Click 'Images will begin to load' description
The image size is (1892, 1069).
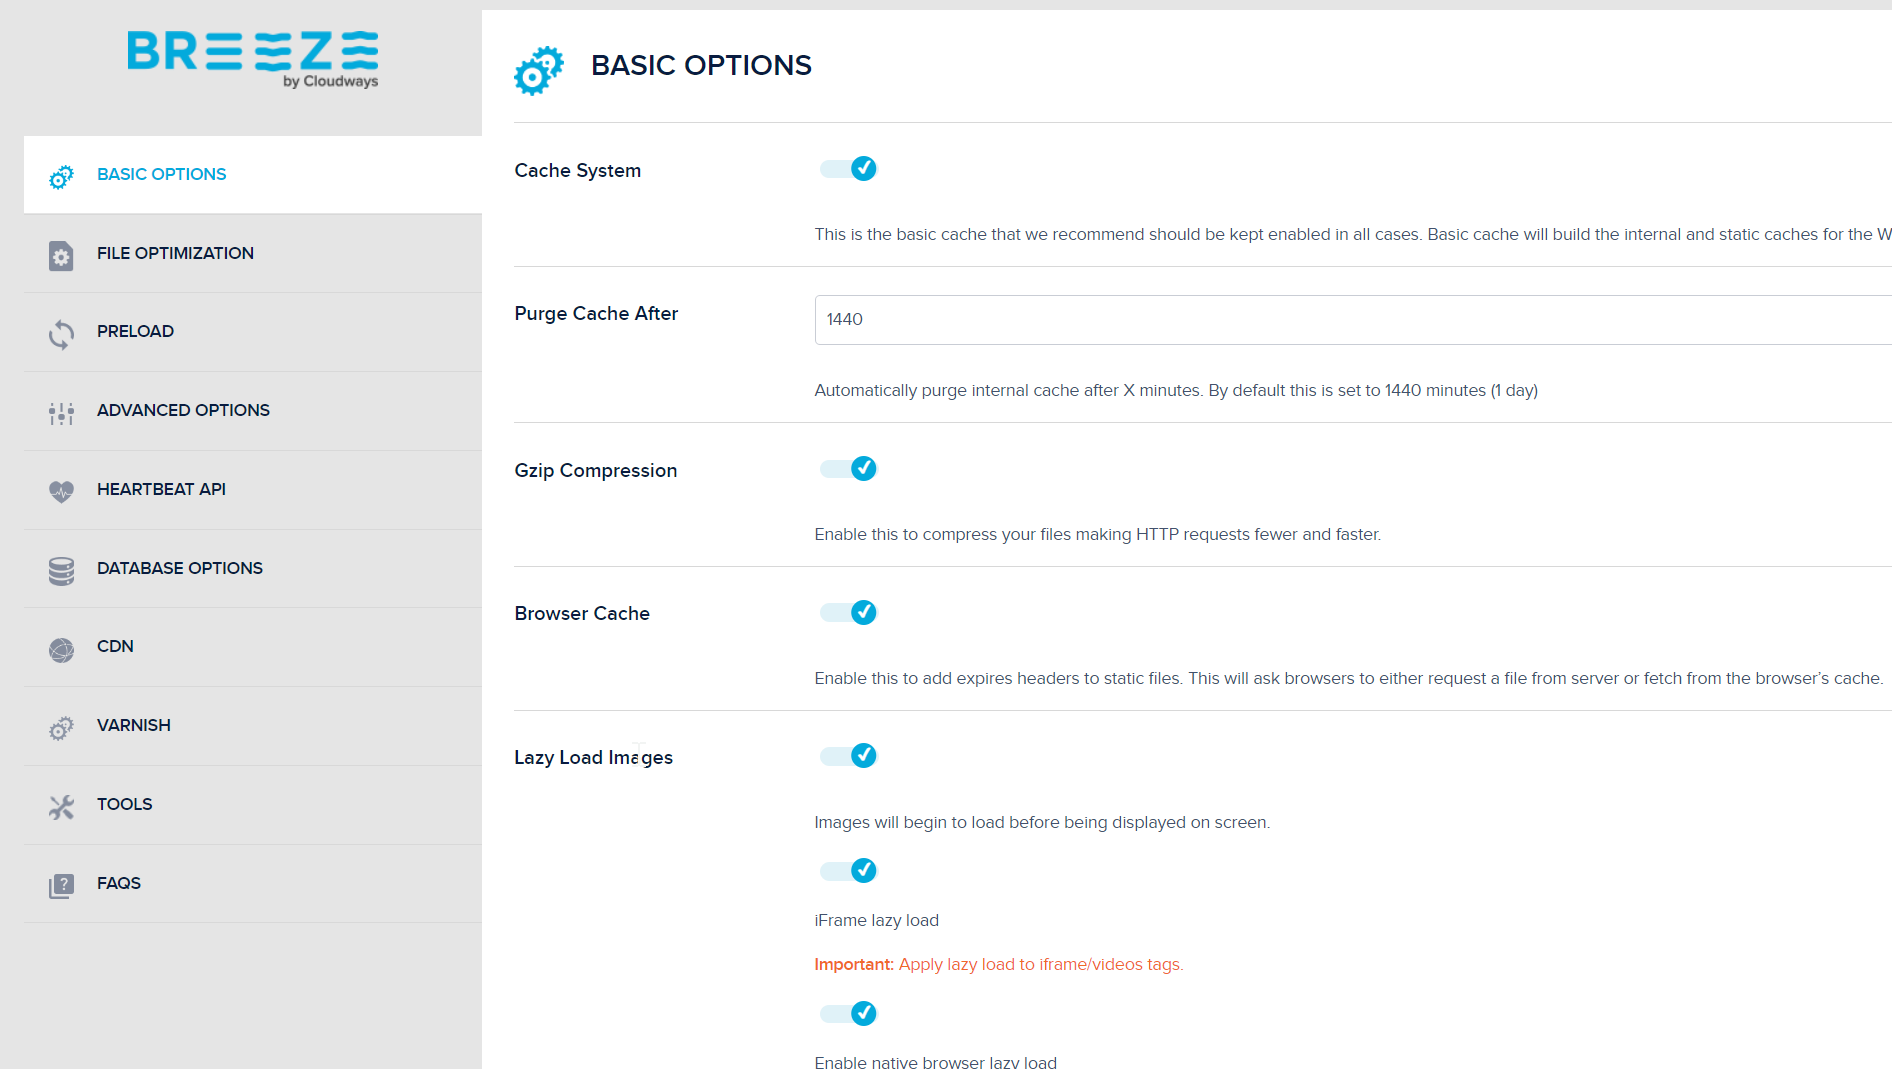click(x=1042, y=823)
